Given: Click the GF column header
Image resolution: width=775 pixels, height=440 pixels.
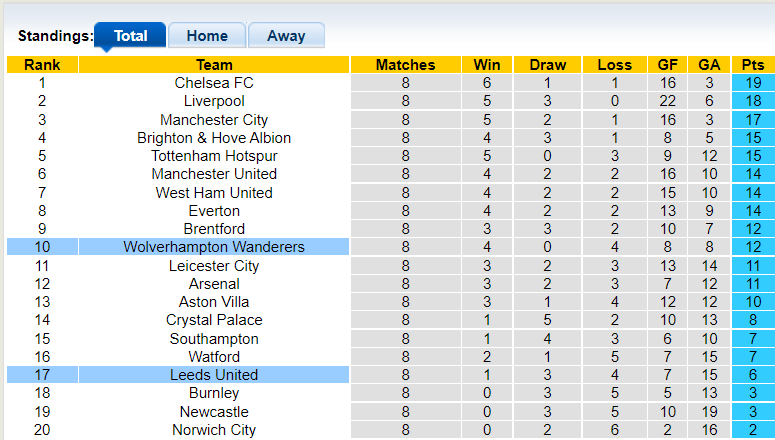Looking at the screenshot, I should tap(667, 65).
